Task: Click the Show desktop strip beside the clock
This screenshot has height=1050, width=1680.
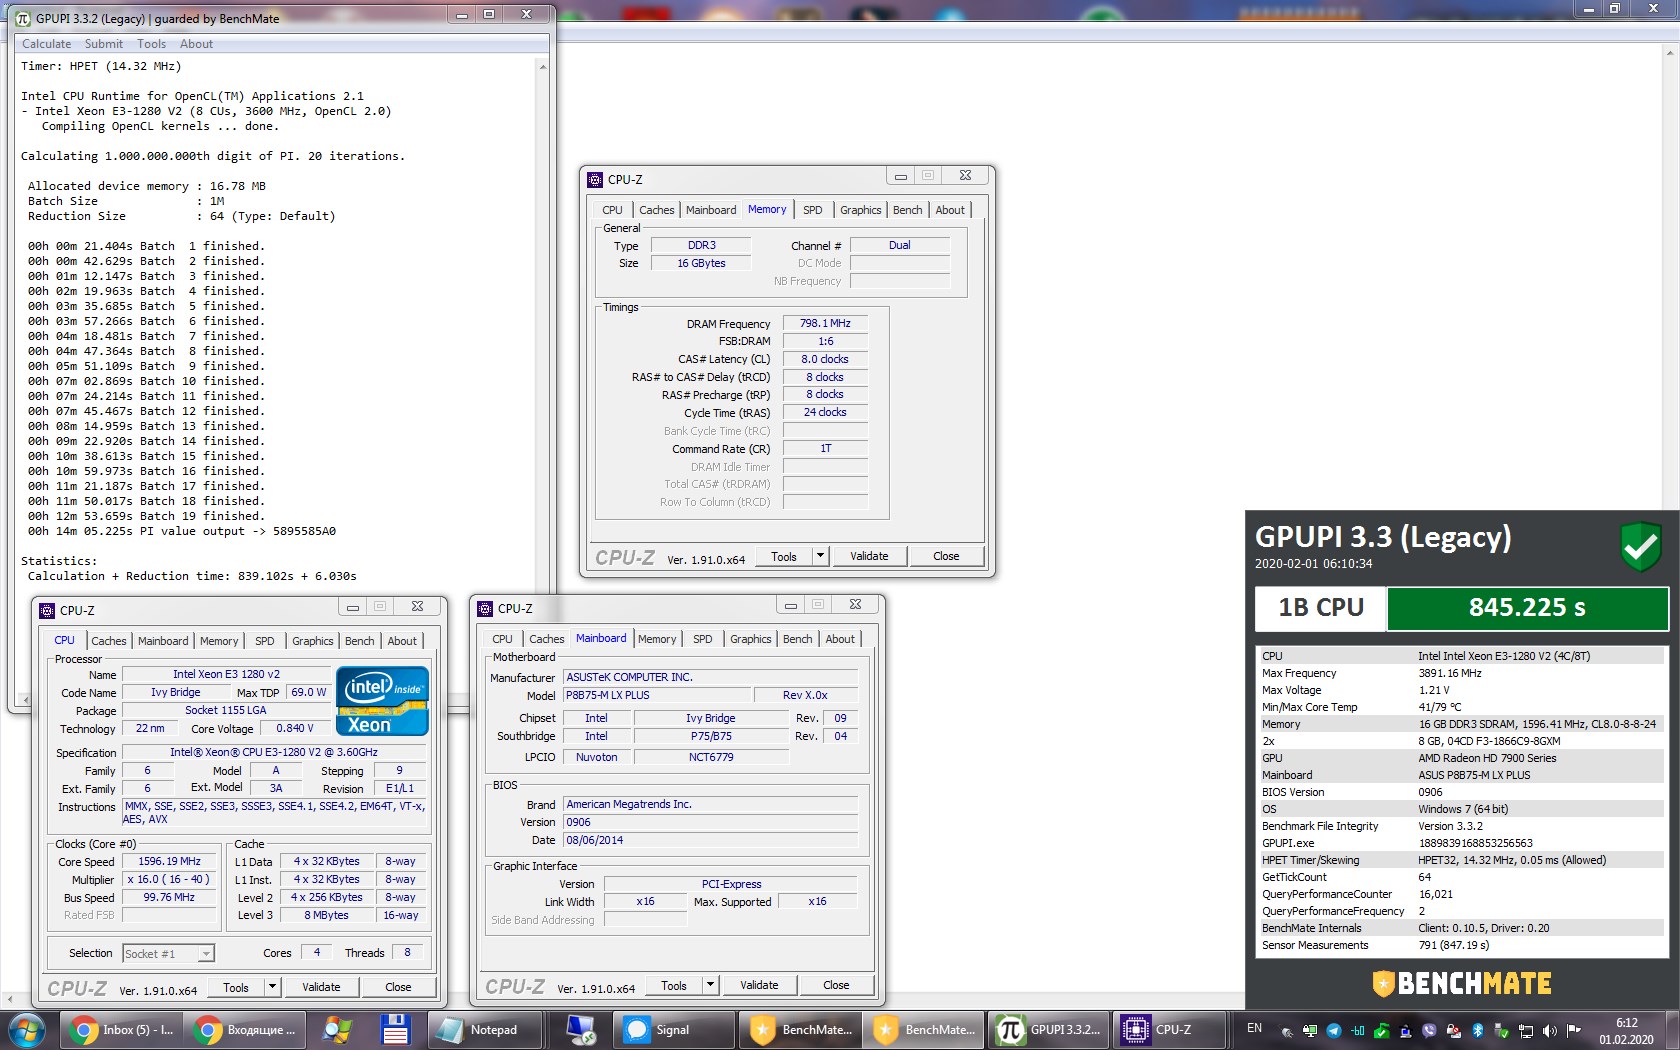Action: [x=1671, y=1030]
